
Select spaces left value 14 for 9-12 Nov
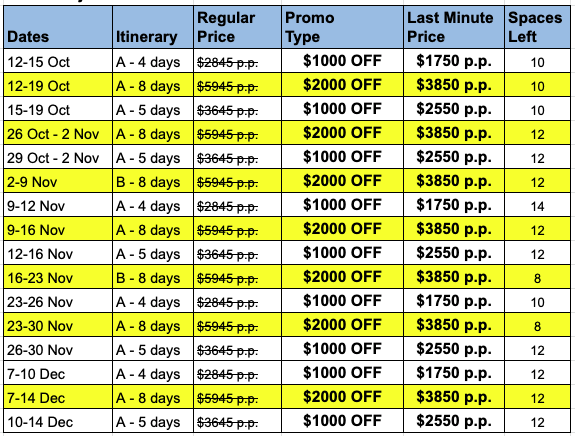537,205
